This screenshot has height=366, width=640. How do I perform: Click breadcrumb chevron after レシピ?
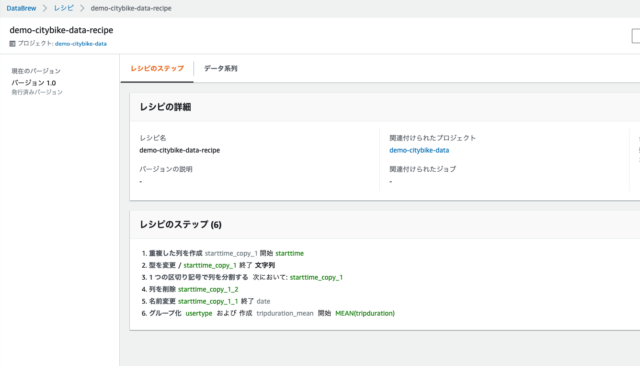(82, 8)
